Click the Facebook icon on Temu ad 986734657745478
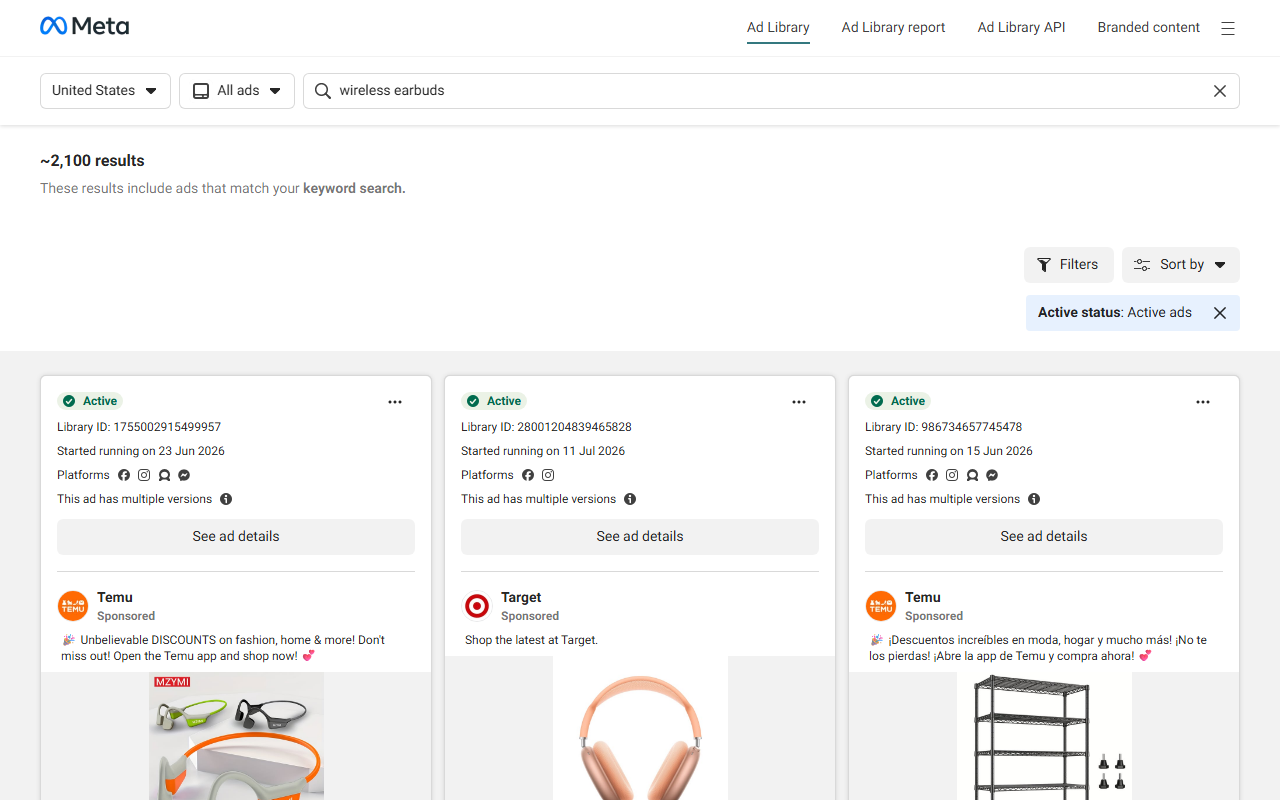This screenshot has height=800, width=1280. click(x=932, y=475)
